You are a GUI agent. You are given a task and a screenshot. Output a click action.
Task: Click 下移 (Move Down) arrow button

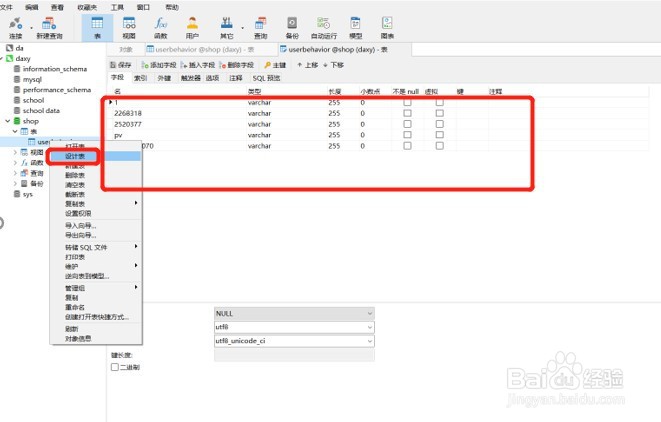[x=333, y=65]
